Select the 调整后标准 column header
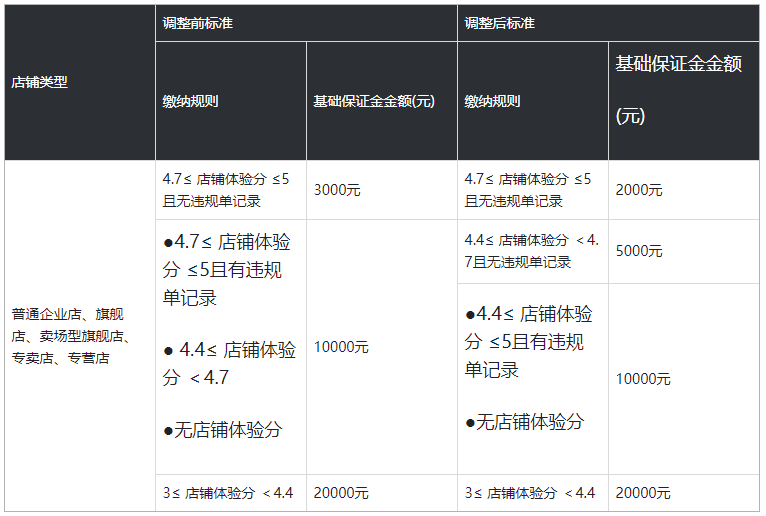 (x=500, y=22)
